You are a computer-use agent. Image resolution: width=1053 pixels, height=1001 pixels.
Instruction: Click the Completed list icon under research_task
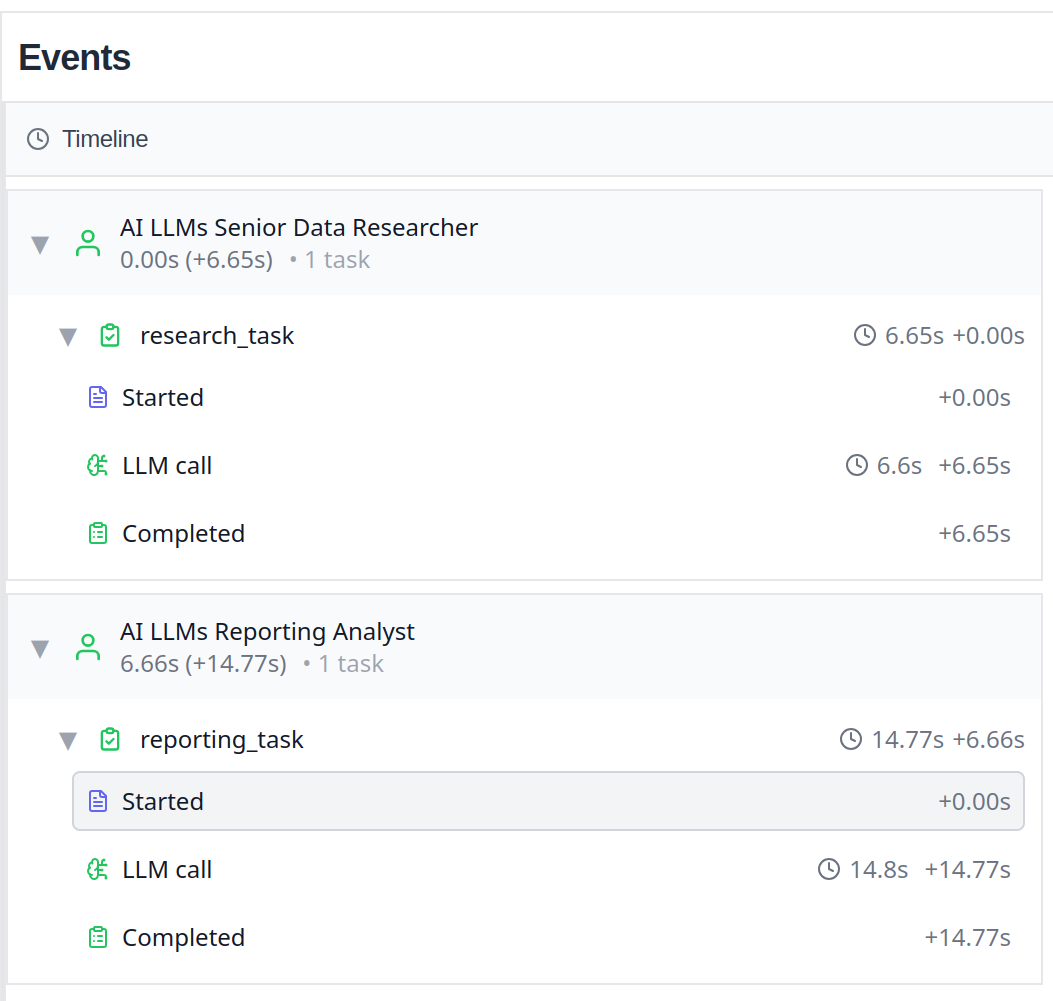point(97,533)
